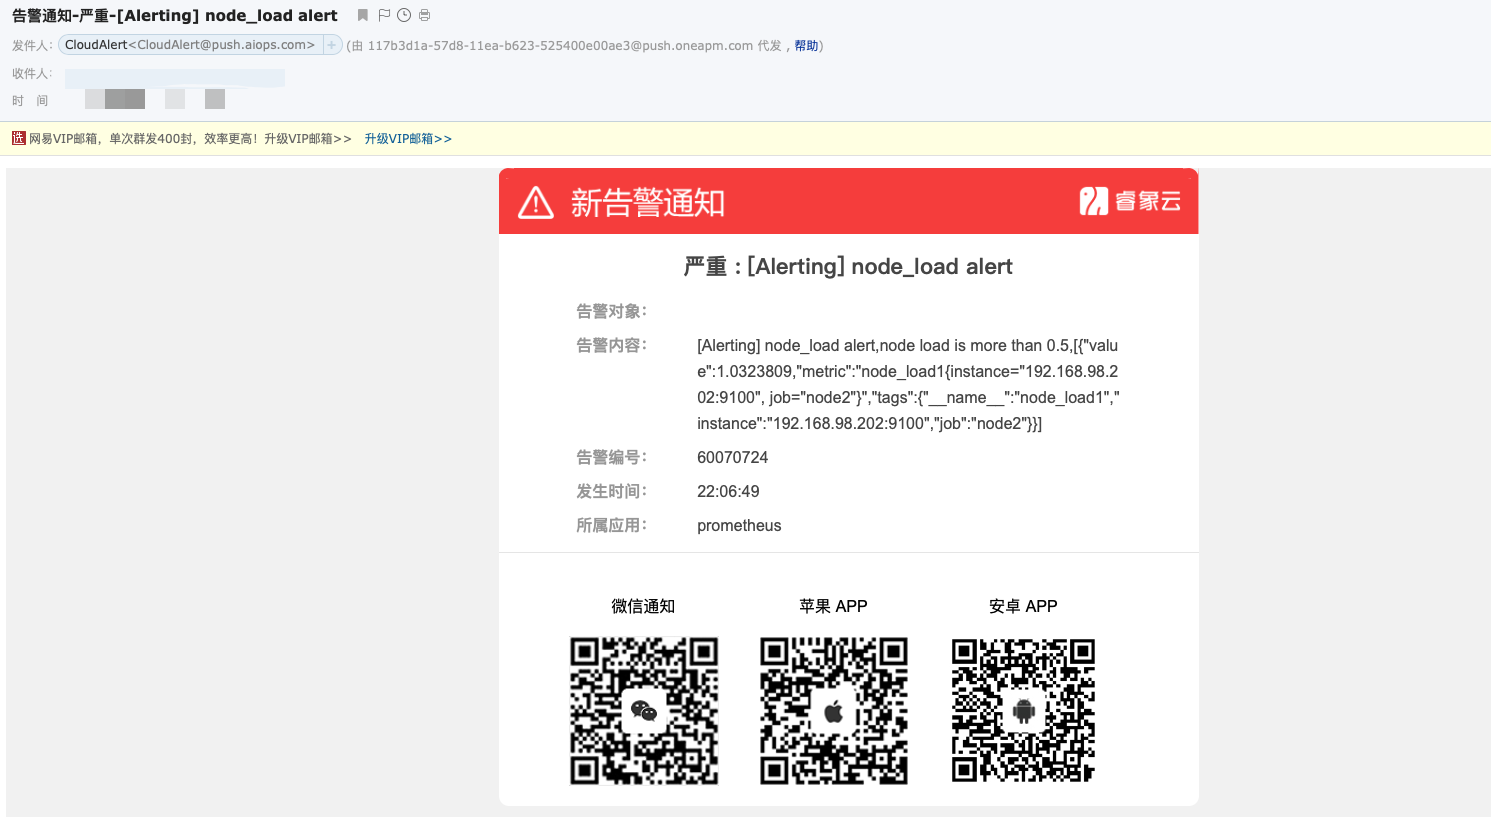The height and width of the screenshot is (817, 1491).
Task: Click the plus icon to add CloudAlert to contacts
Action: point(331,45)
